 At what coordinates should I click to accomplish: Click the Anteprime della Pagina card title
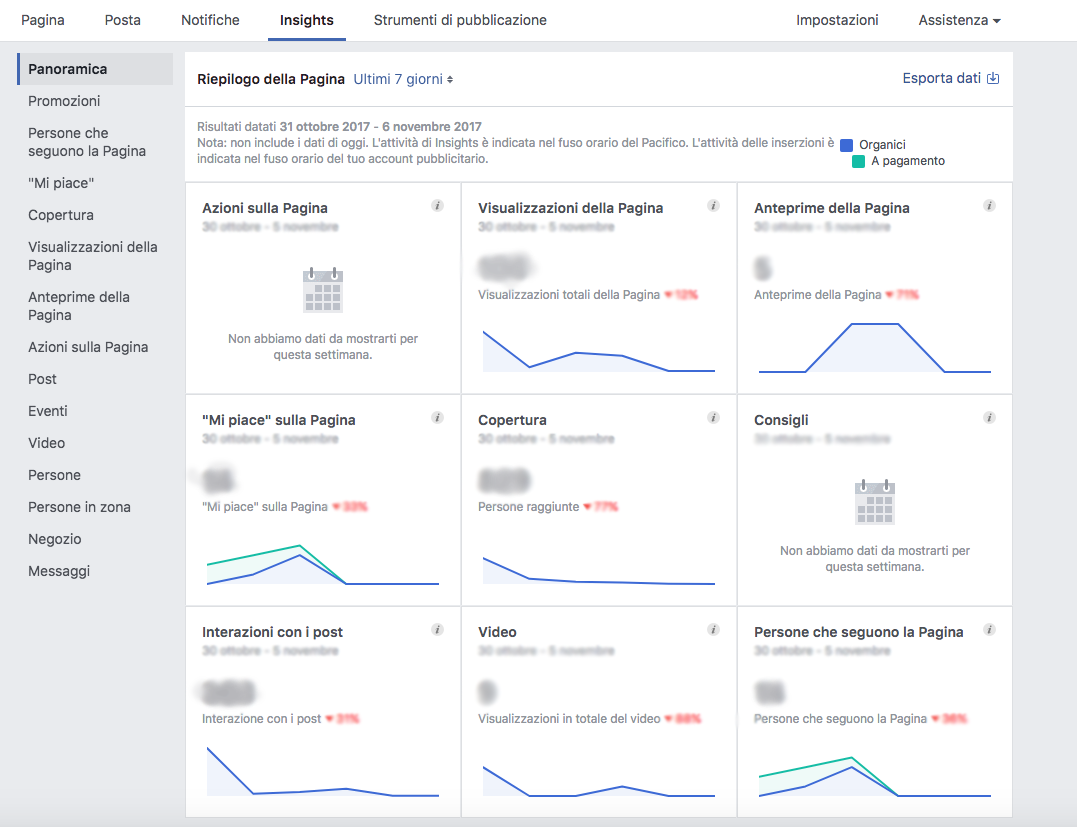pyautogui.click(x=831, y=208)
